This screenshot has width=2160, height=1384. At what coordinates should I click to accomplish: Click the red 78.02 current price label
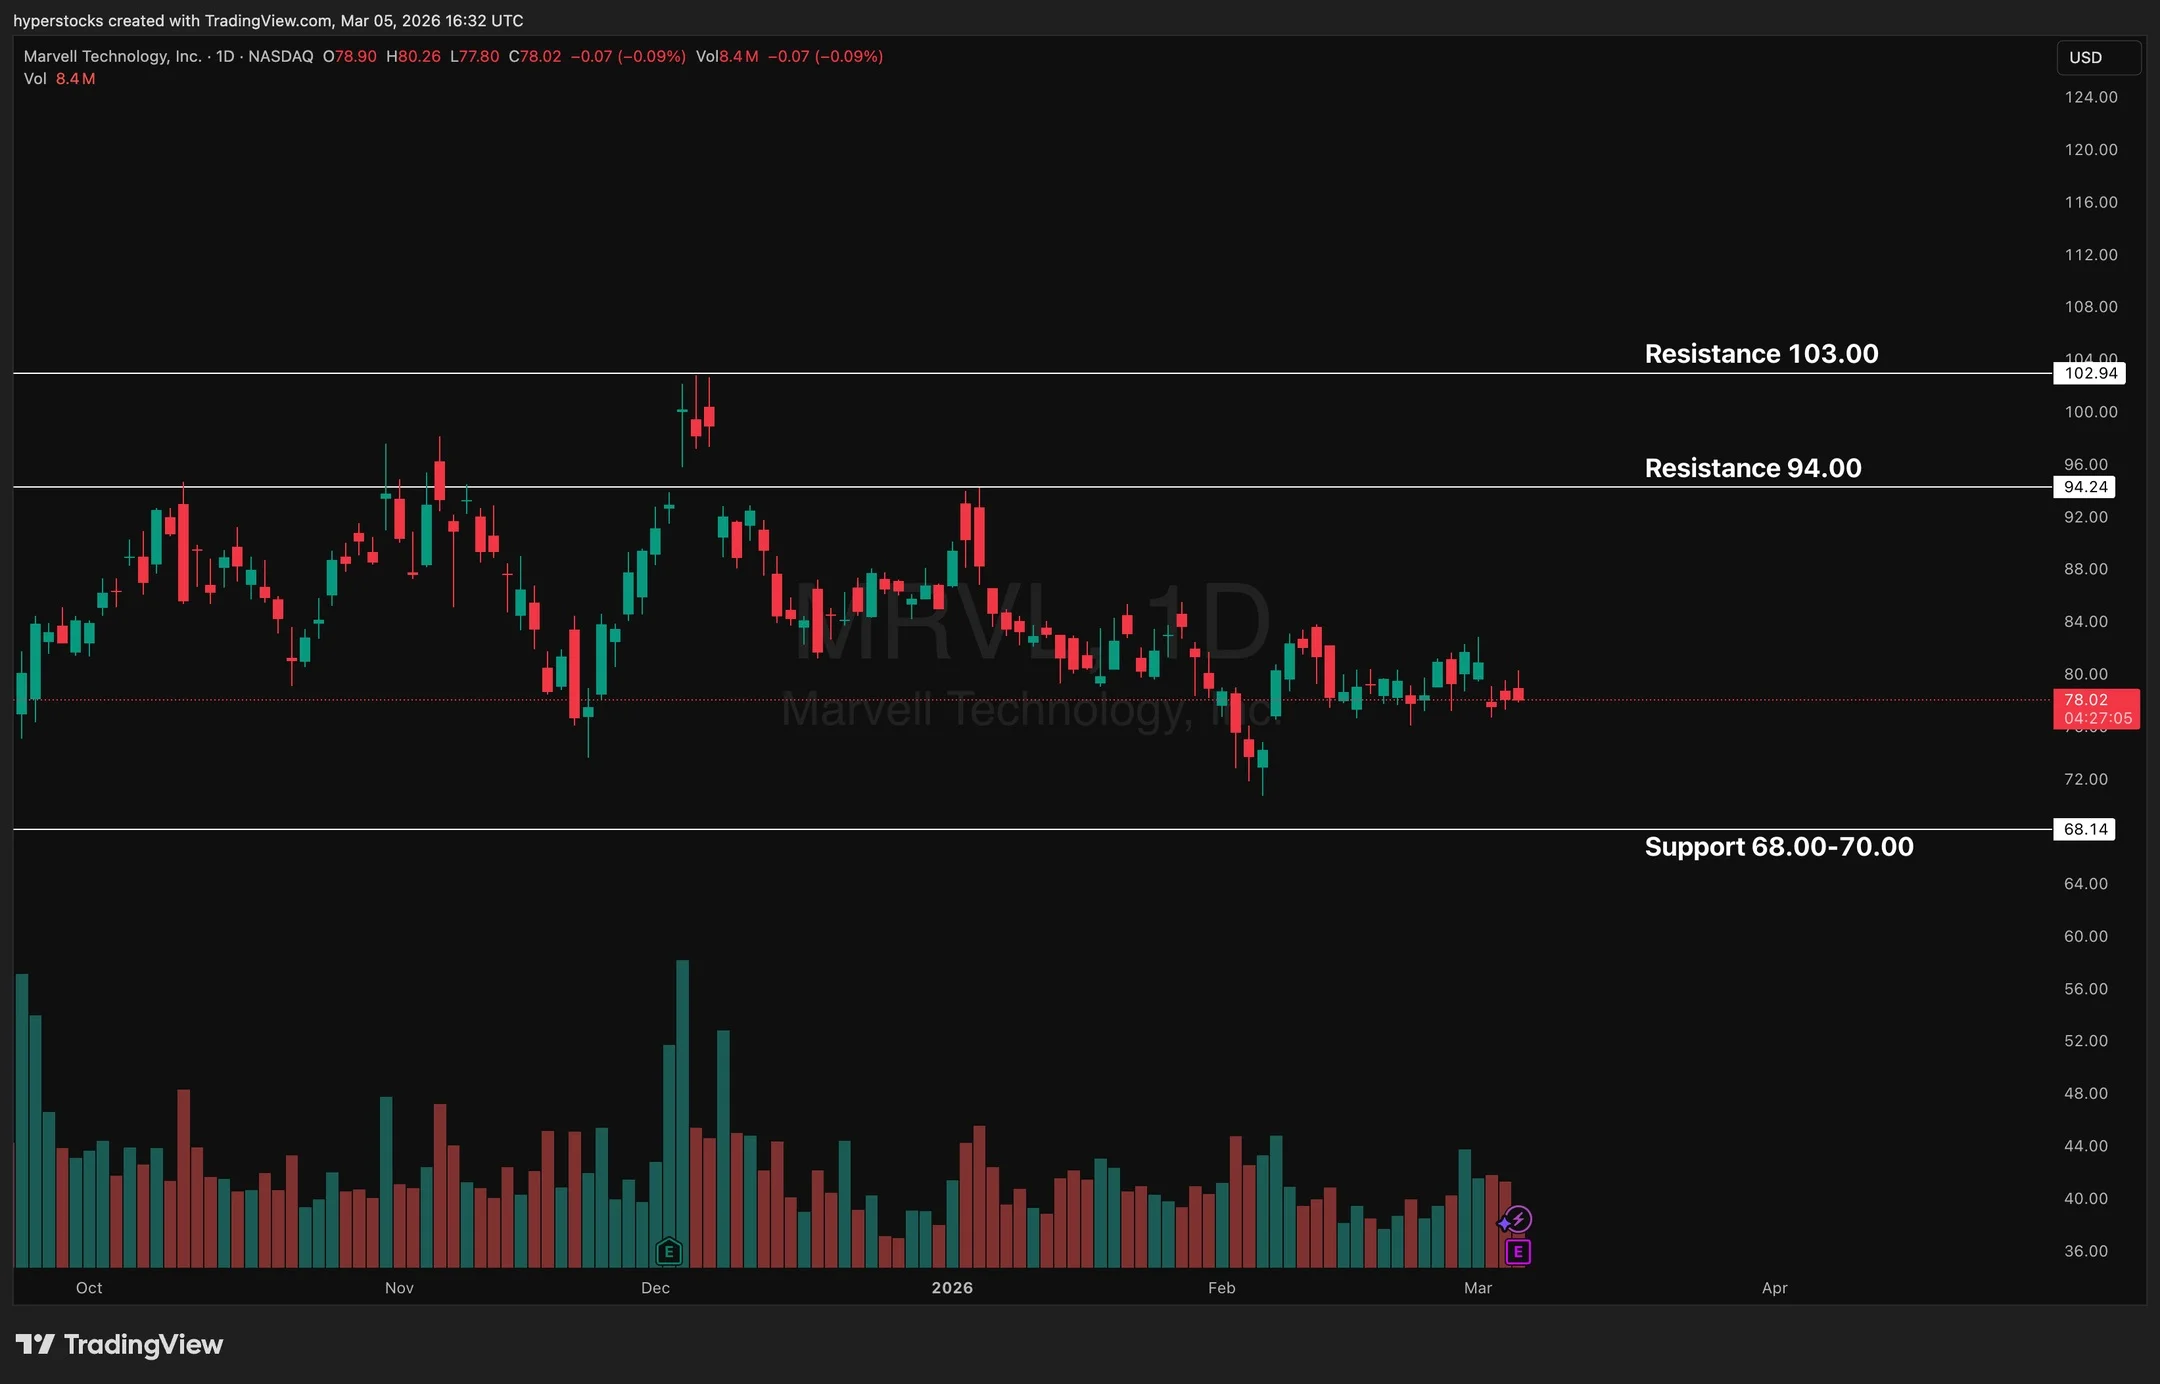pos(2097,709)
